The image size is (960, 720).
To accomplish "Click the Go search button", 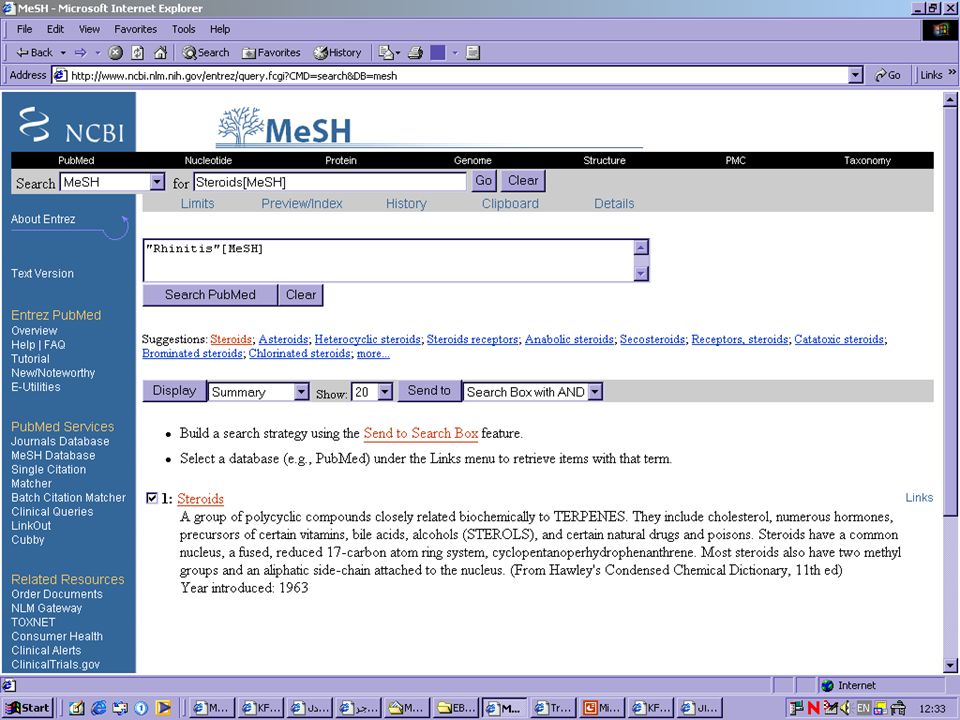I will [x=483, y=181].
